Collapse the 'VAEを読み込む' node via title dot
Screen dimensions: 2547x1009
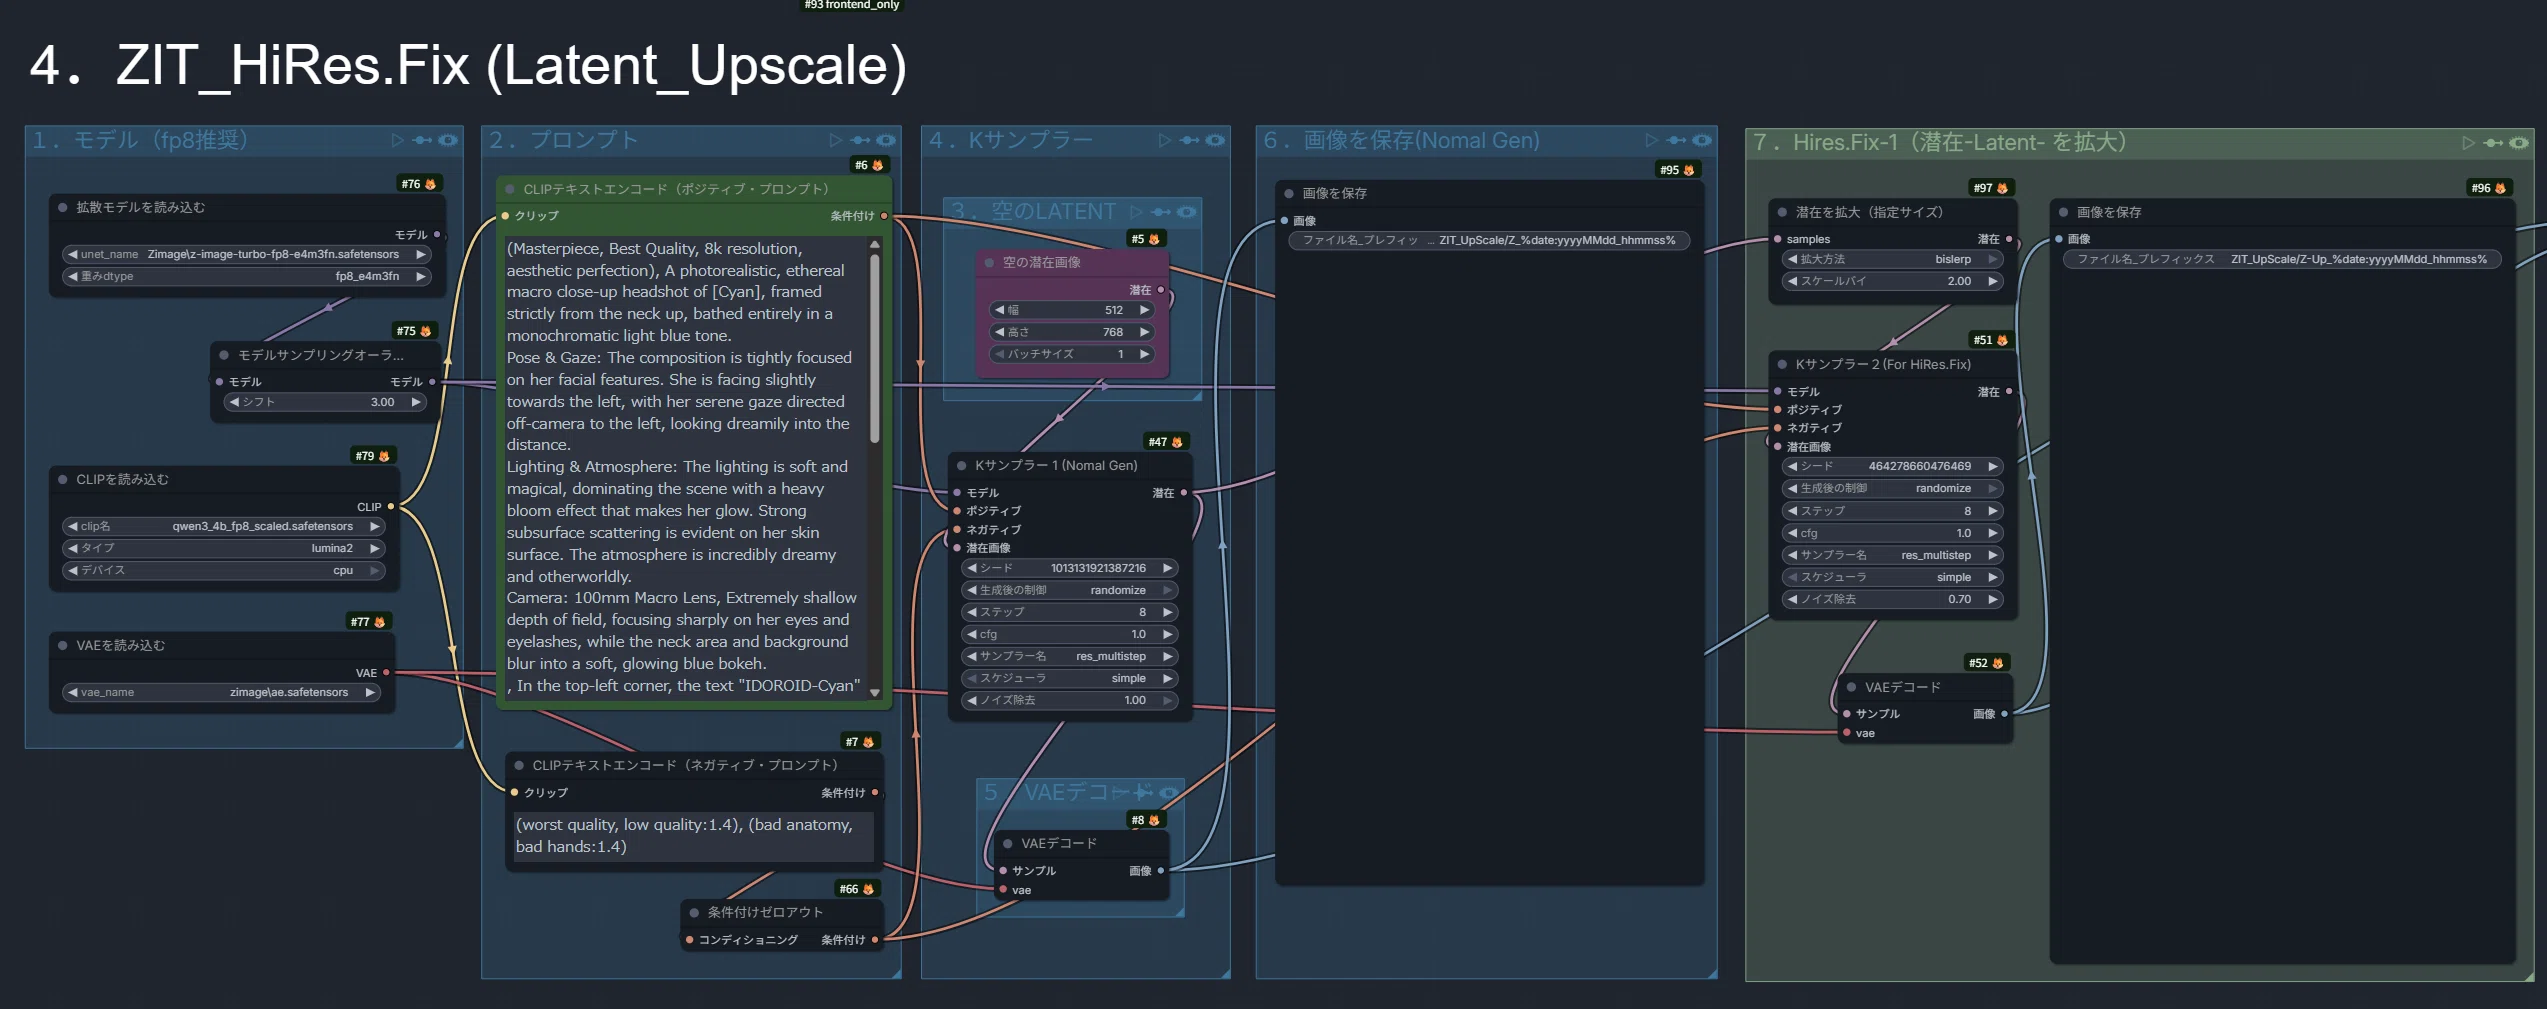pyautogui.click(x=62, y=646)
